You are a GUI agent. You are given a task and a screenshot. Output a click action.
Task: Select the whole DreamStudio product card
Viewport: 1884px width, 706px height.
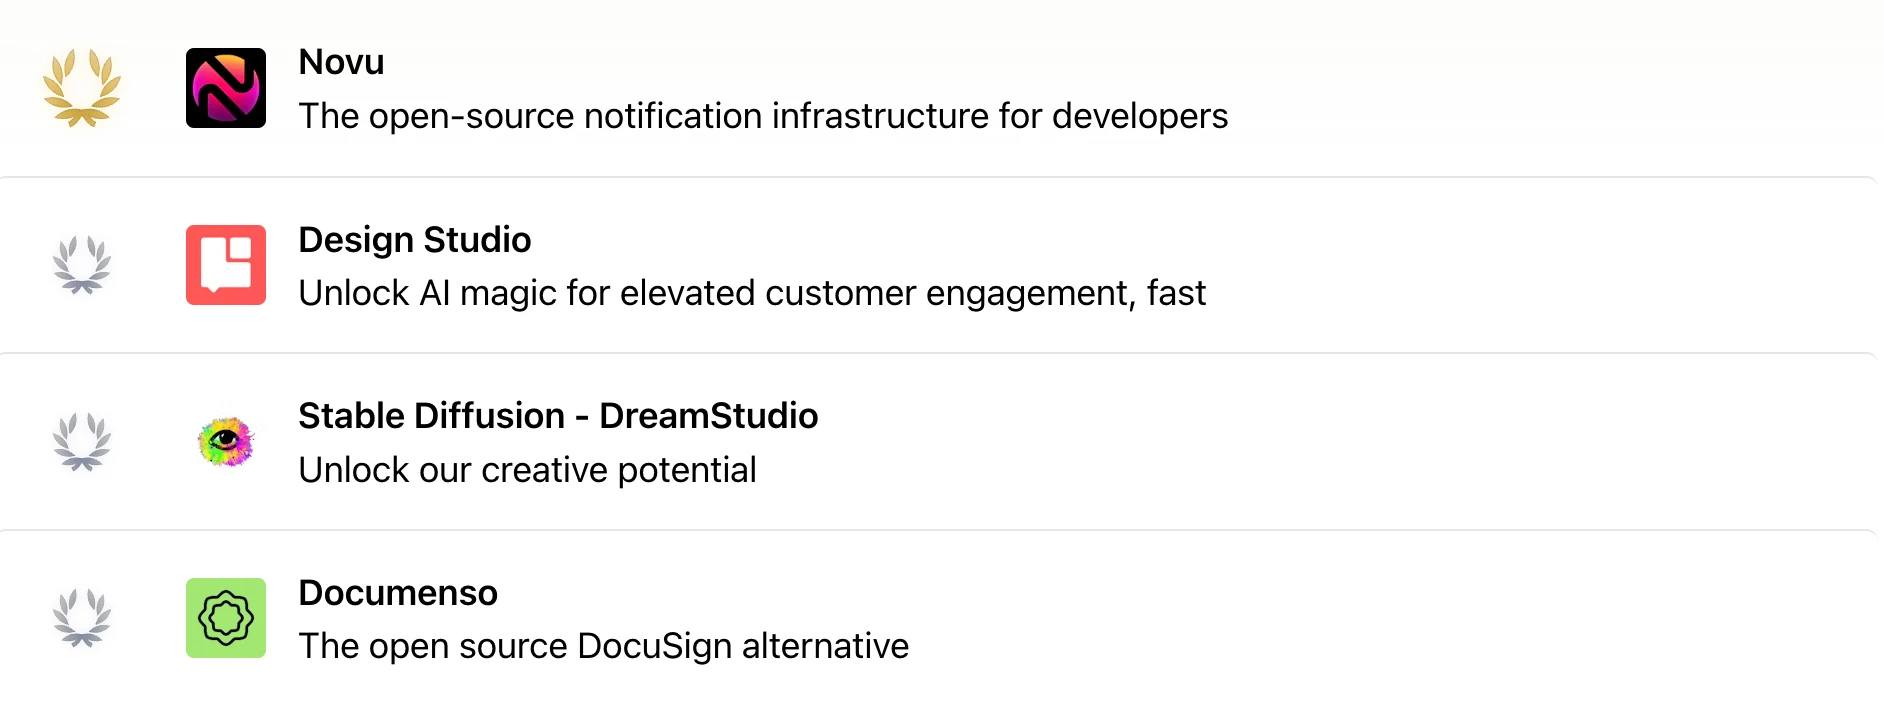[x=938, y=442]
